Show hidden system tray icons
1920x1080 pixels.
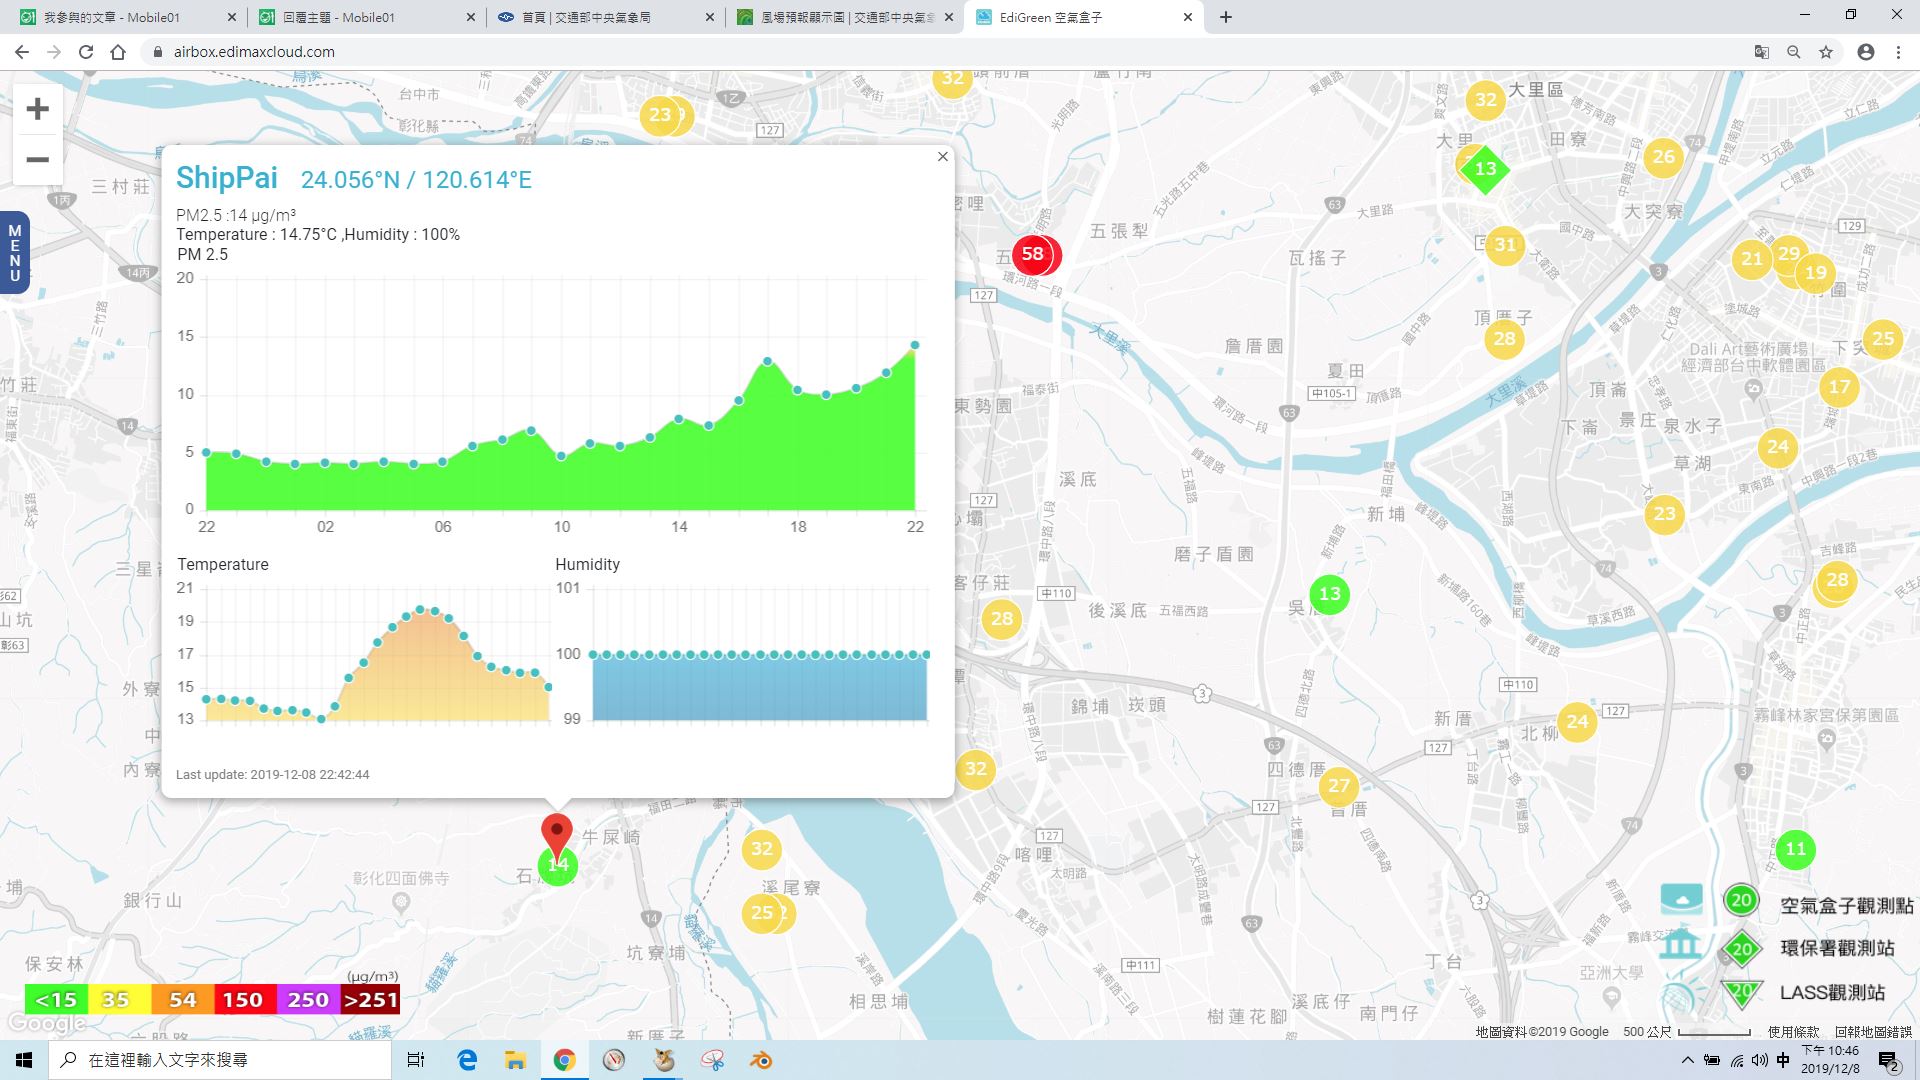point(1688,1060)
